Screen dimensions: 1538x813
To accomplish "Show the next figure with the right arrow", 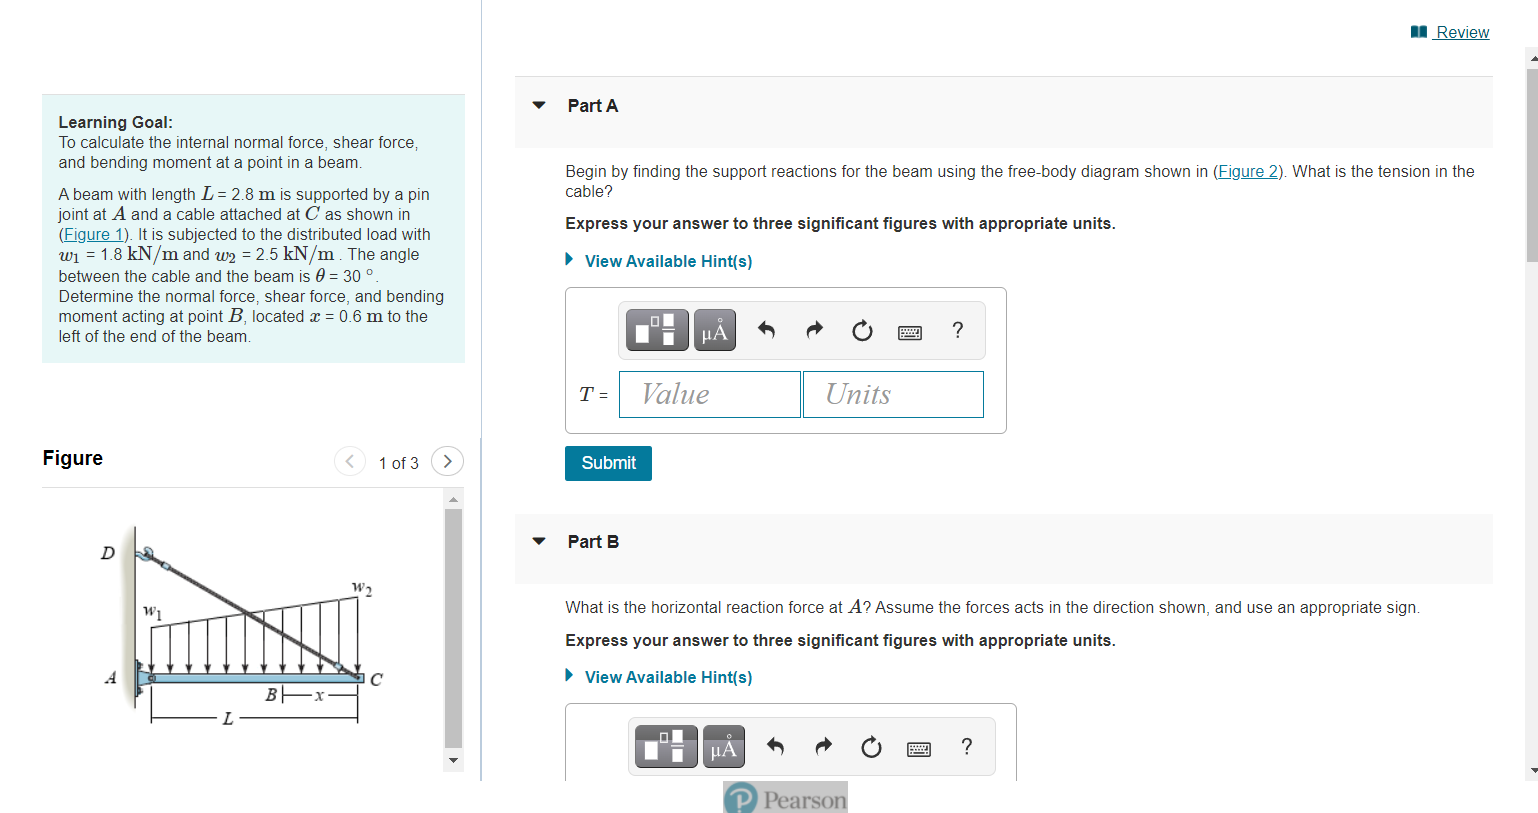I will [447, 461].
